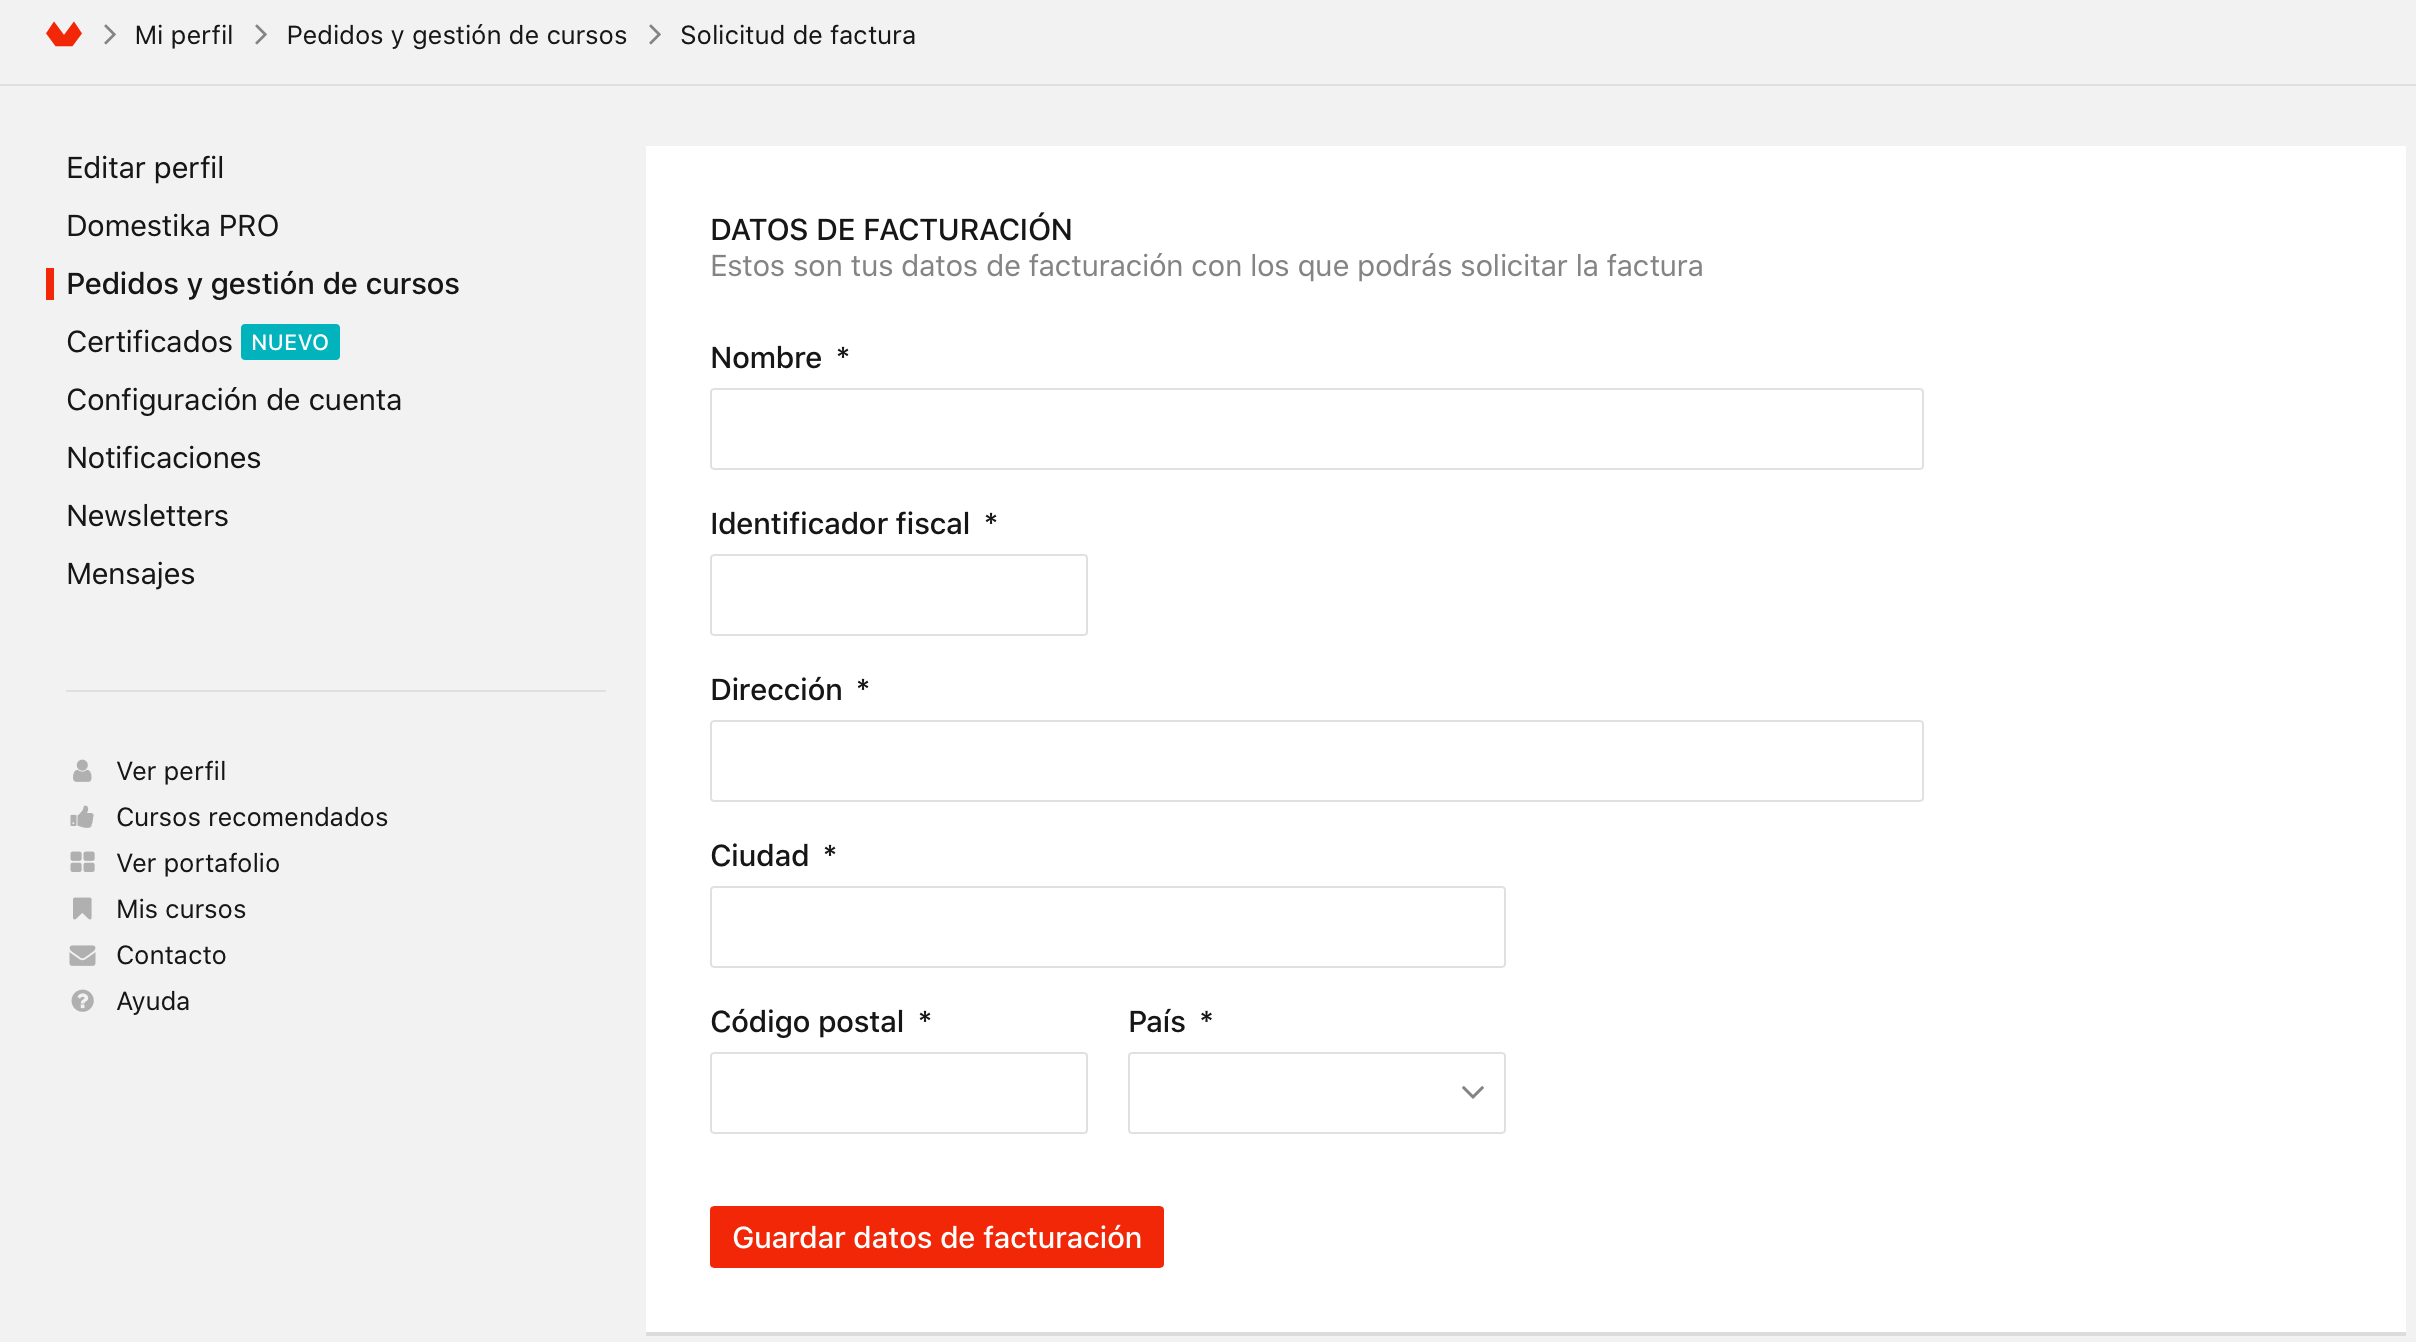
Task: Select Domestika PRO menu item
Action: [x=173, y=226]
